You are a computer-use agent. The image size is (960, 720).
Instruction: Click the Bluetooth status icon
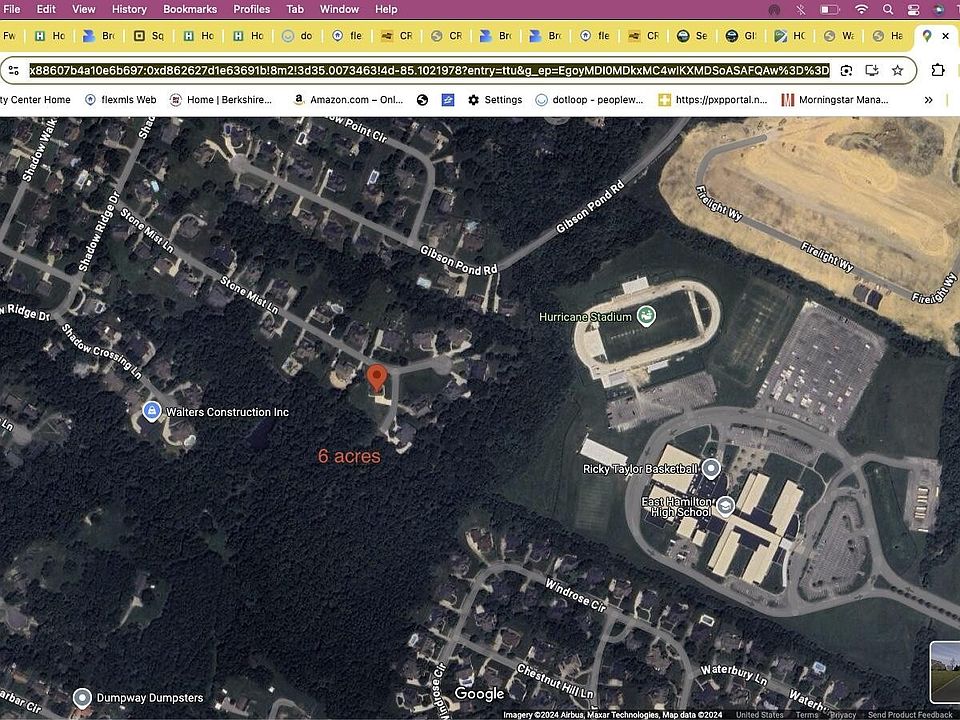pos(801,9)
